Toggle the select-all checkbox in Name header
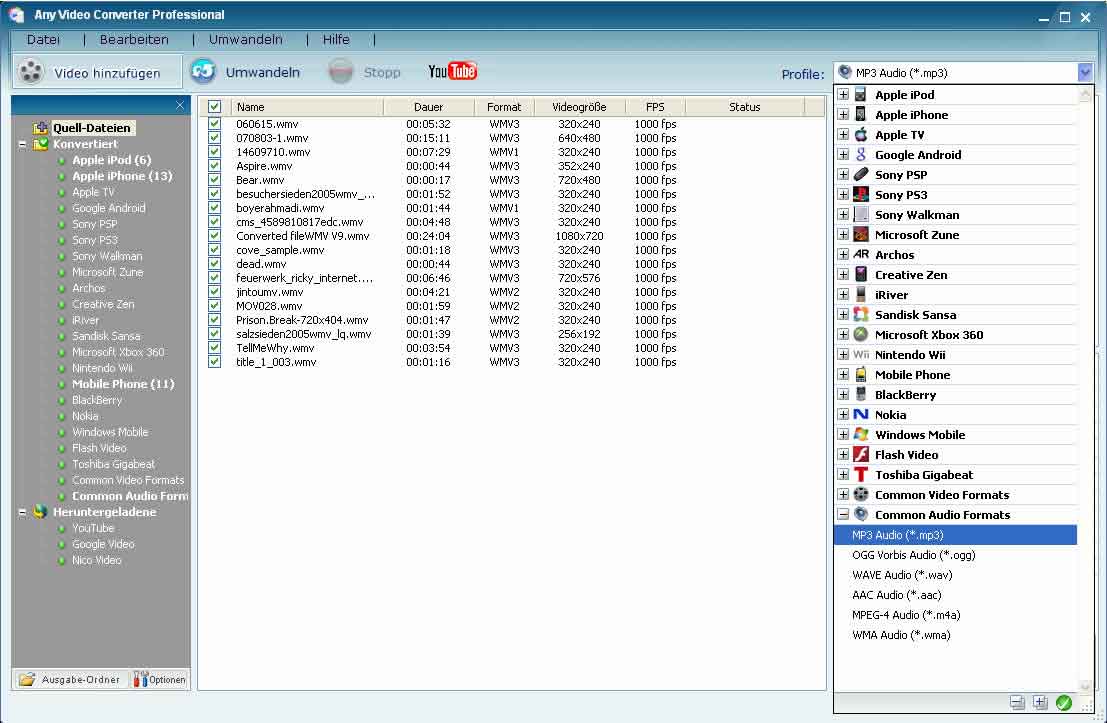The image size is (1107, 723). click(x=215, y=107)
